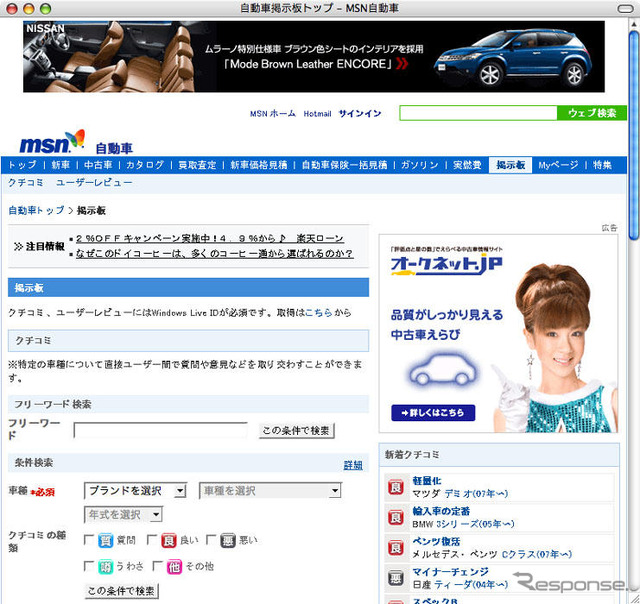Screen dimensions: 640x604
Task: Open the MSN ホーム link
Action: (273, 113)
